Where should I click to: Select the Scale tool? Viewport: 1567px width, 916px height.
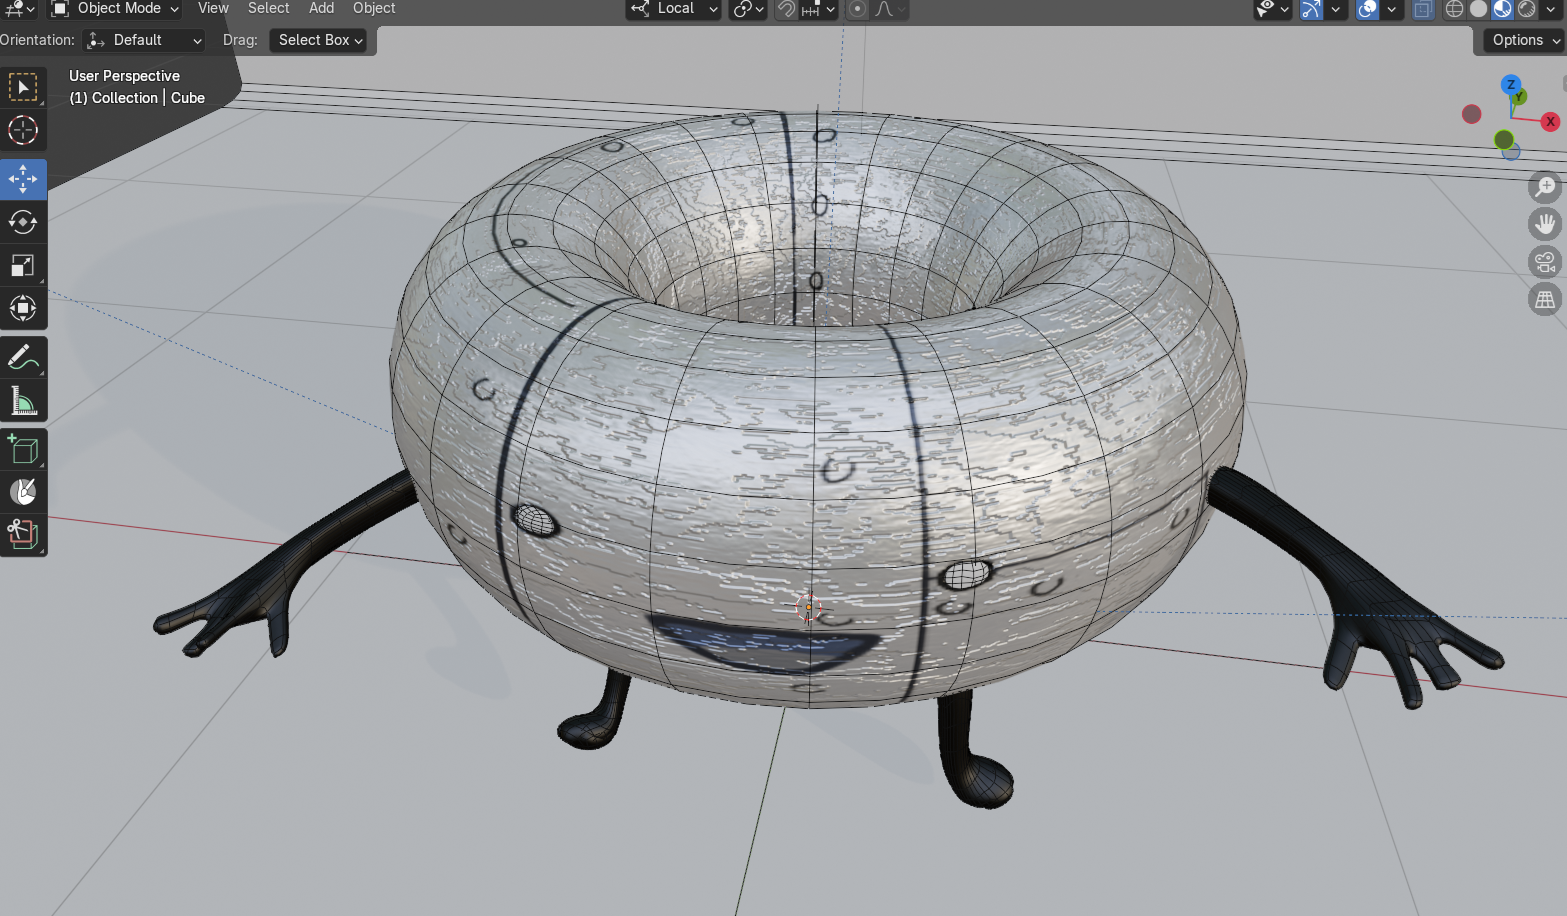coord(23,266)
